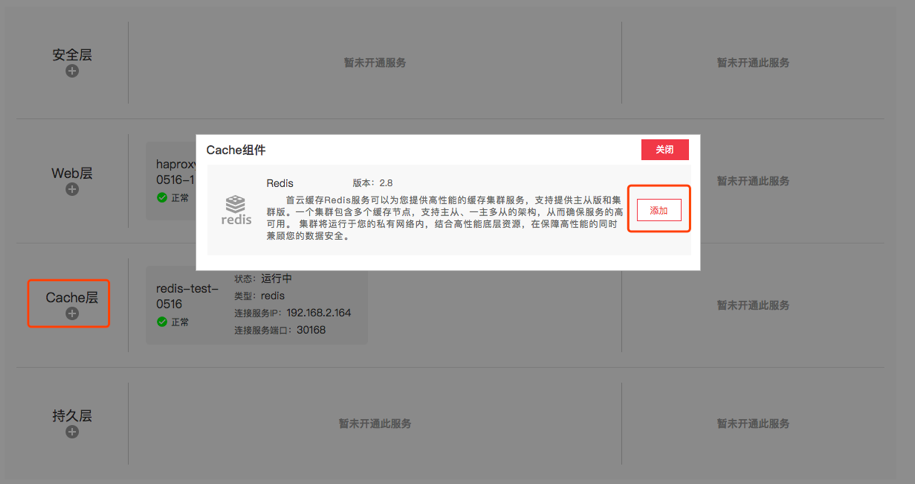This screenshot has width=915, height=484.
Task: Click the 添加 button for Redis
Action: tap(659, 210)
